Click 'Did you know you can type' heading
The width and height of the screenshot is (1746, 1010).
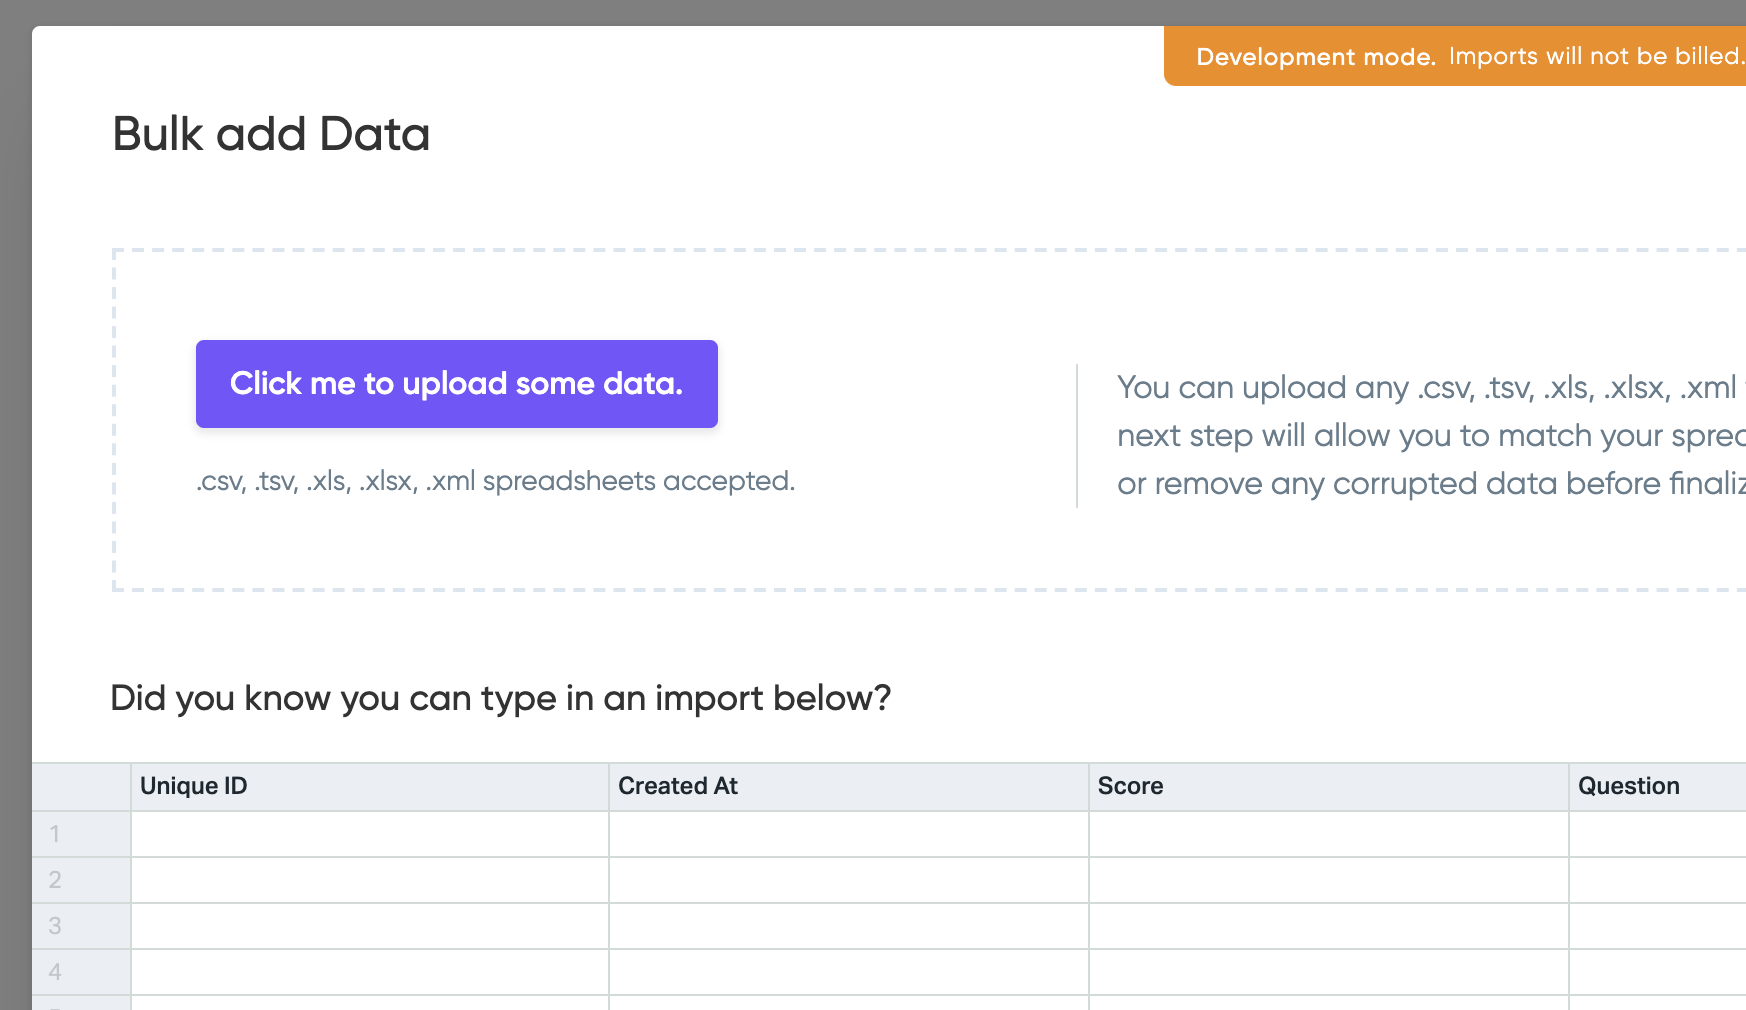pyautogui.click(x=500, y=698)
